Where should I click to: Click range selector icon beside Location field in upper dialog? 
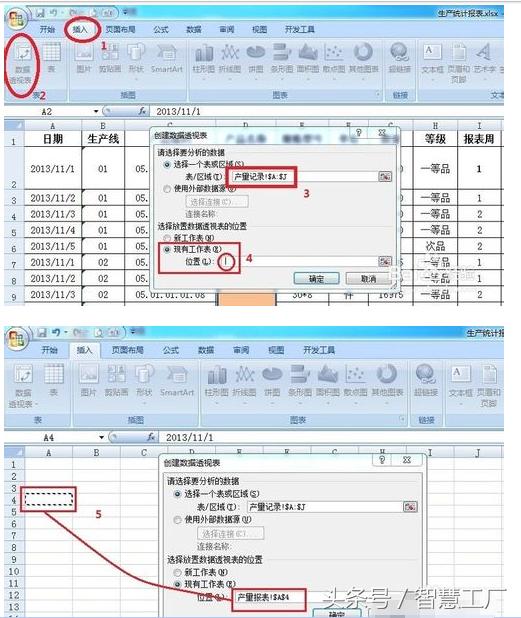coord(385,261)
